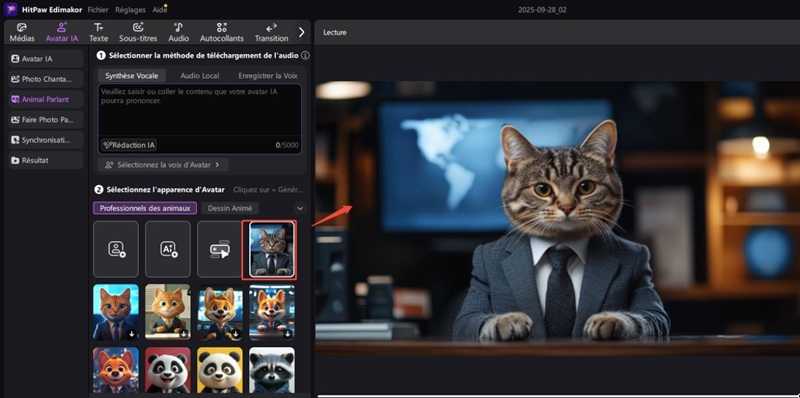Click the avatar video tile icon
The width and height of the screenshot is (800, 398).
click(220, 249)
